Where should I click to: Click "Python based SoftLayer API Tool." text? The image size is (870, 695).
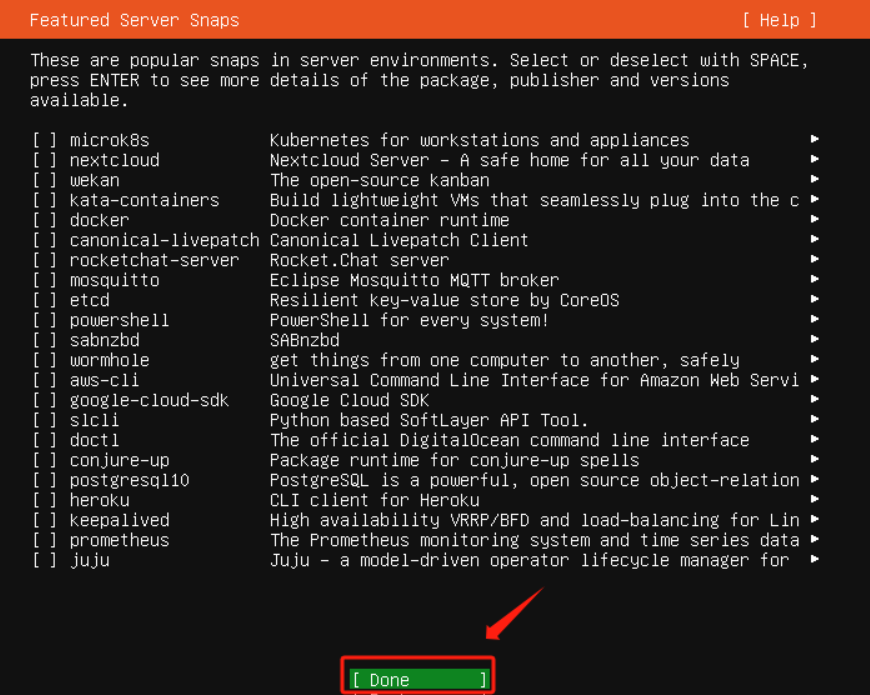pyautogui.click(x=429, y=420)
